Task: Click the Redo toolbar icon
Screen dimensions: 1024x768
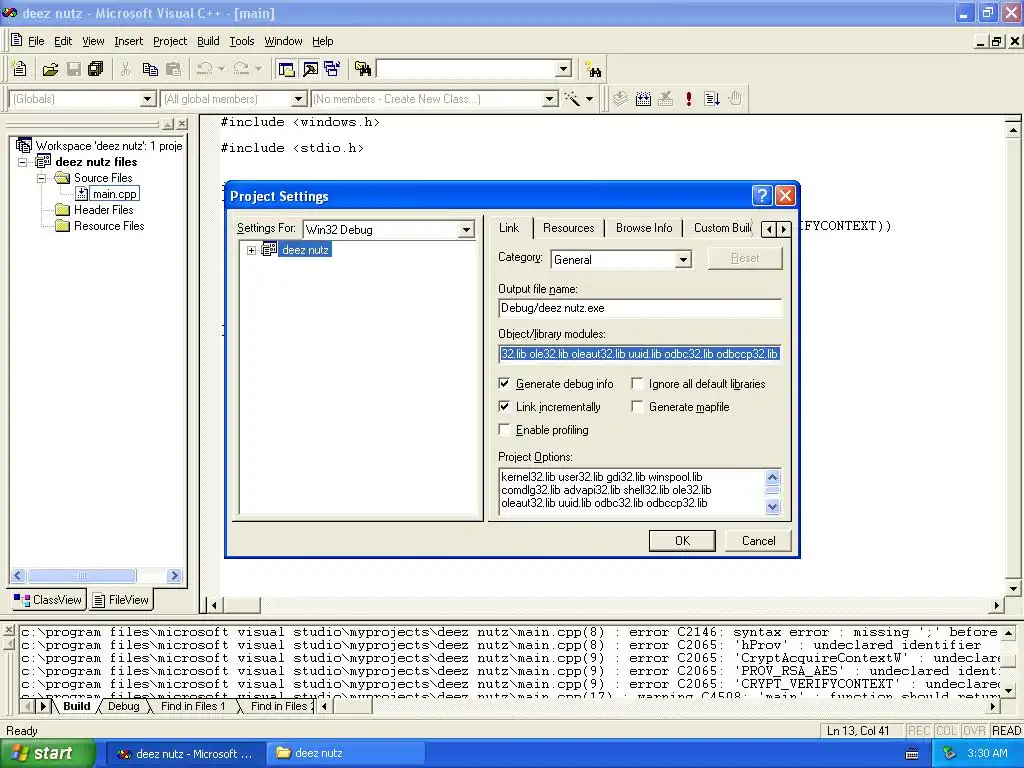Action: point(241,69)
